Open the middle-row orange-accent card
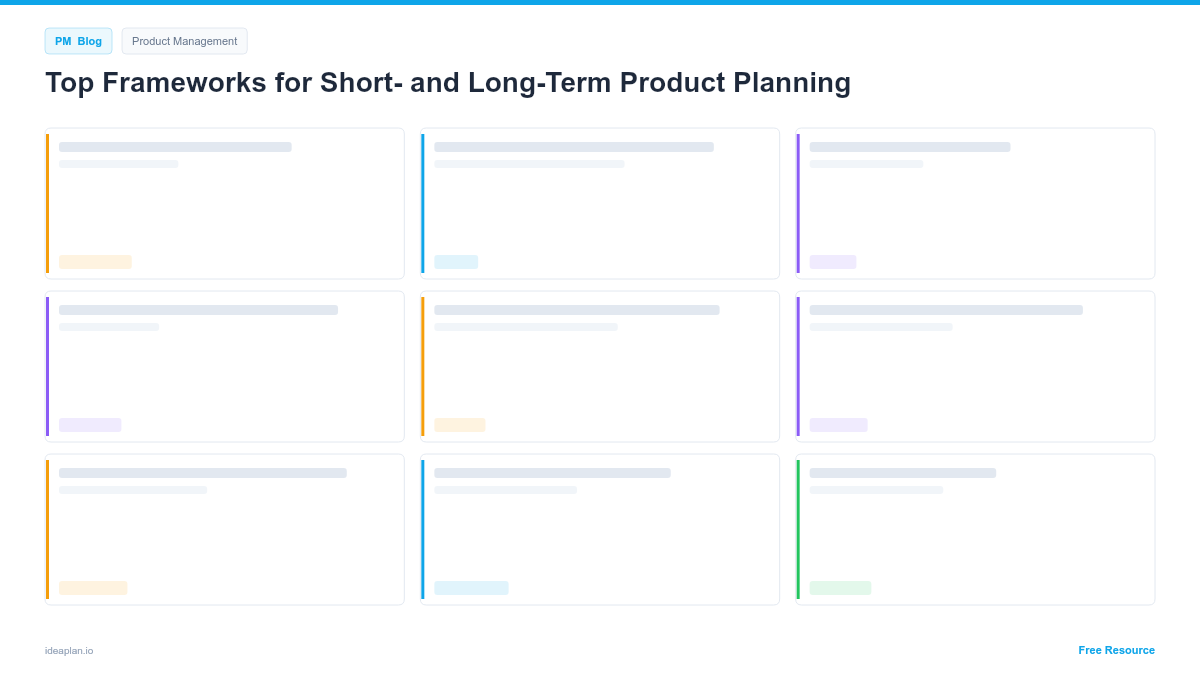 coord(600,366)
